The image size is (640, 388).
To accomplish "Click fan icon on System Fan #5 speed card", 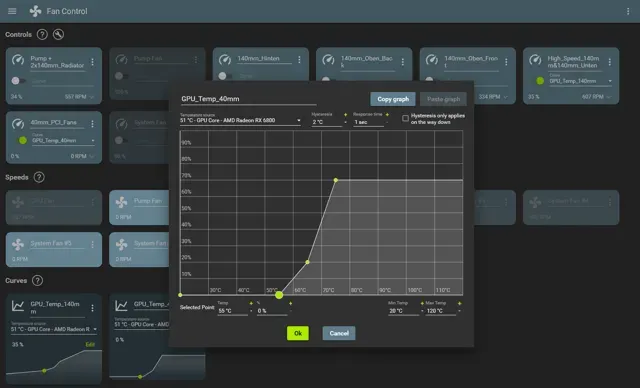I will pyautogui.click(x=18, y=244).
